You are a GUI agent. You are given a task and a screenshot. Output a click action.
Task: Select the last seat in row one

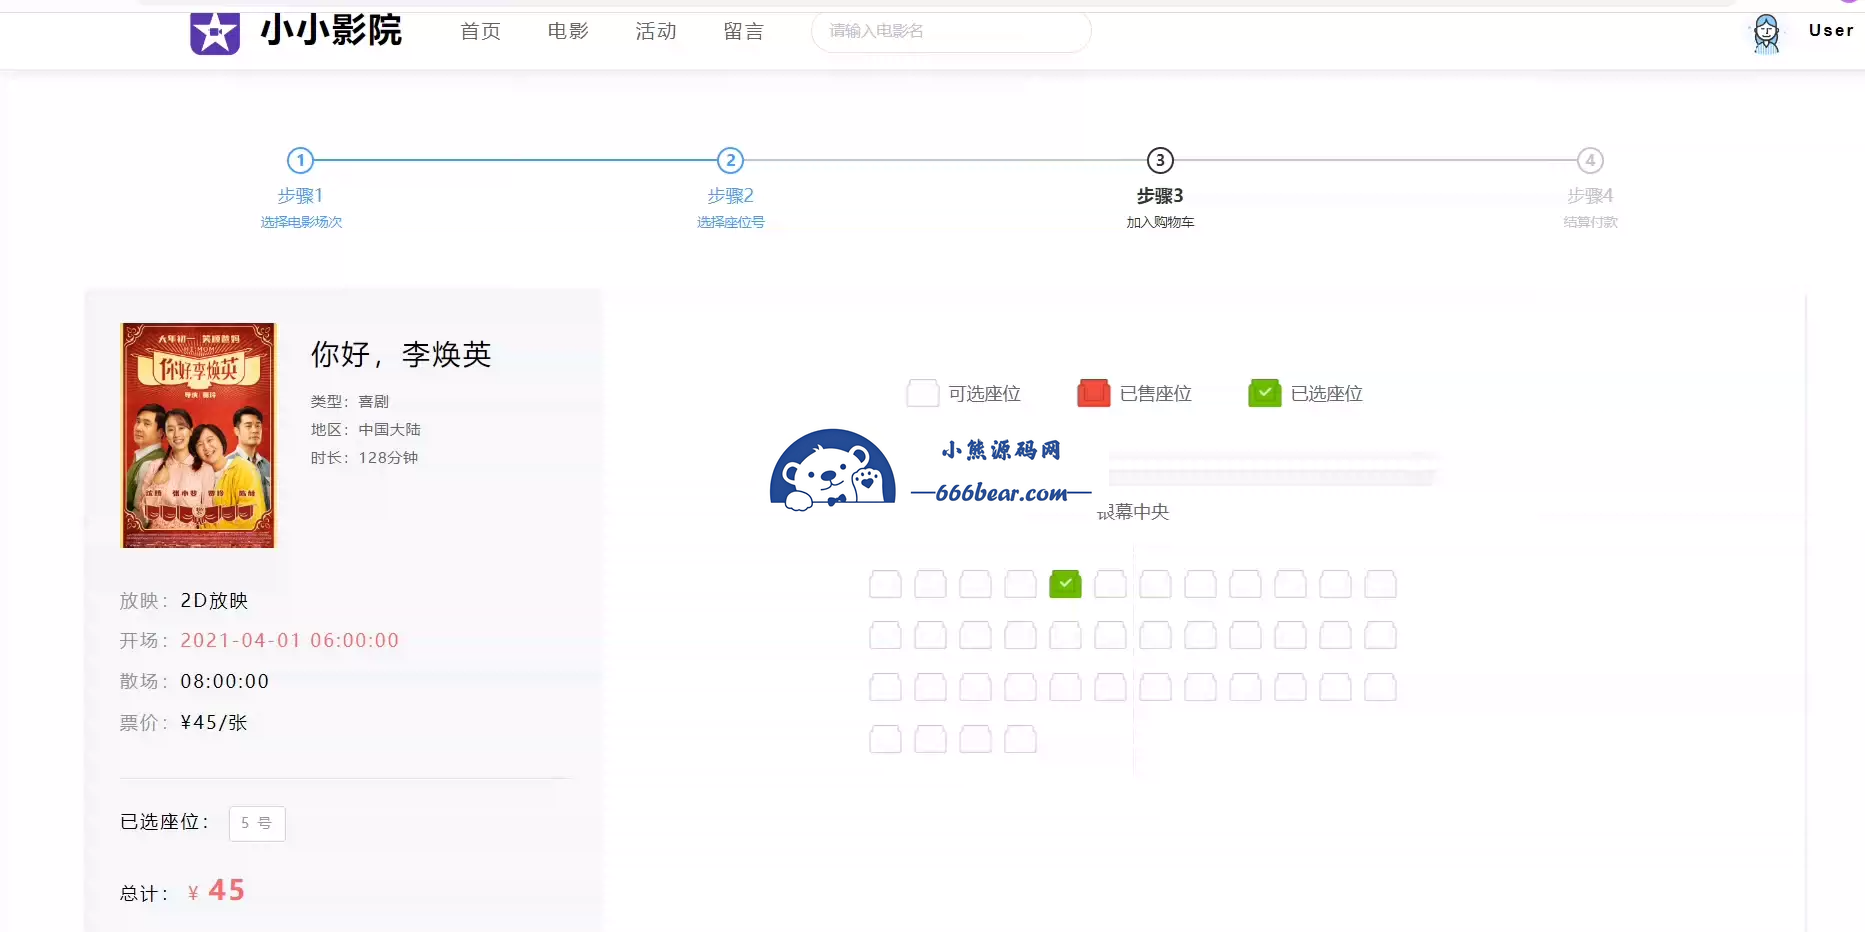coord(1380,584)
